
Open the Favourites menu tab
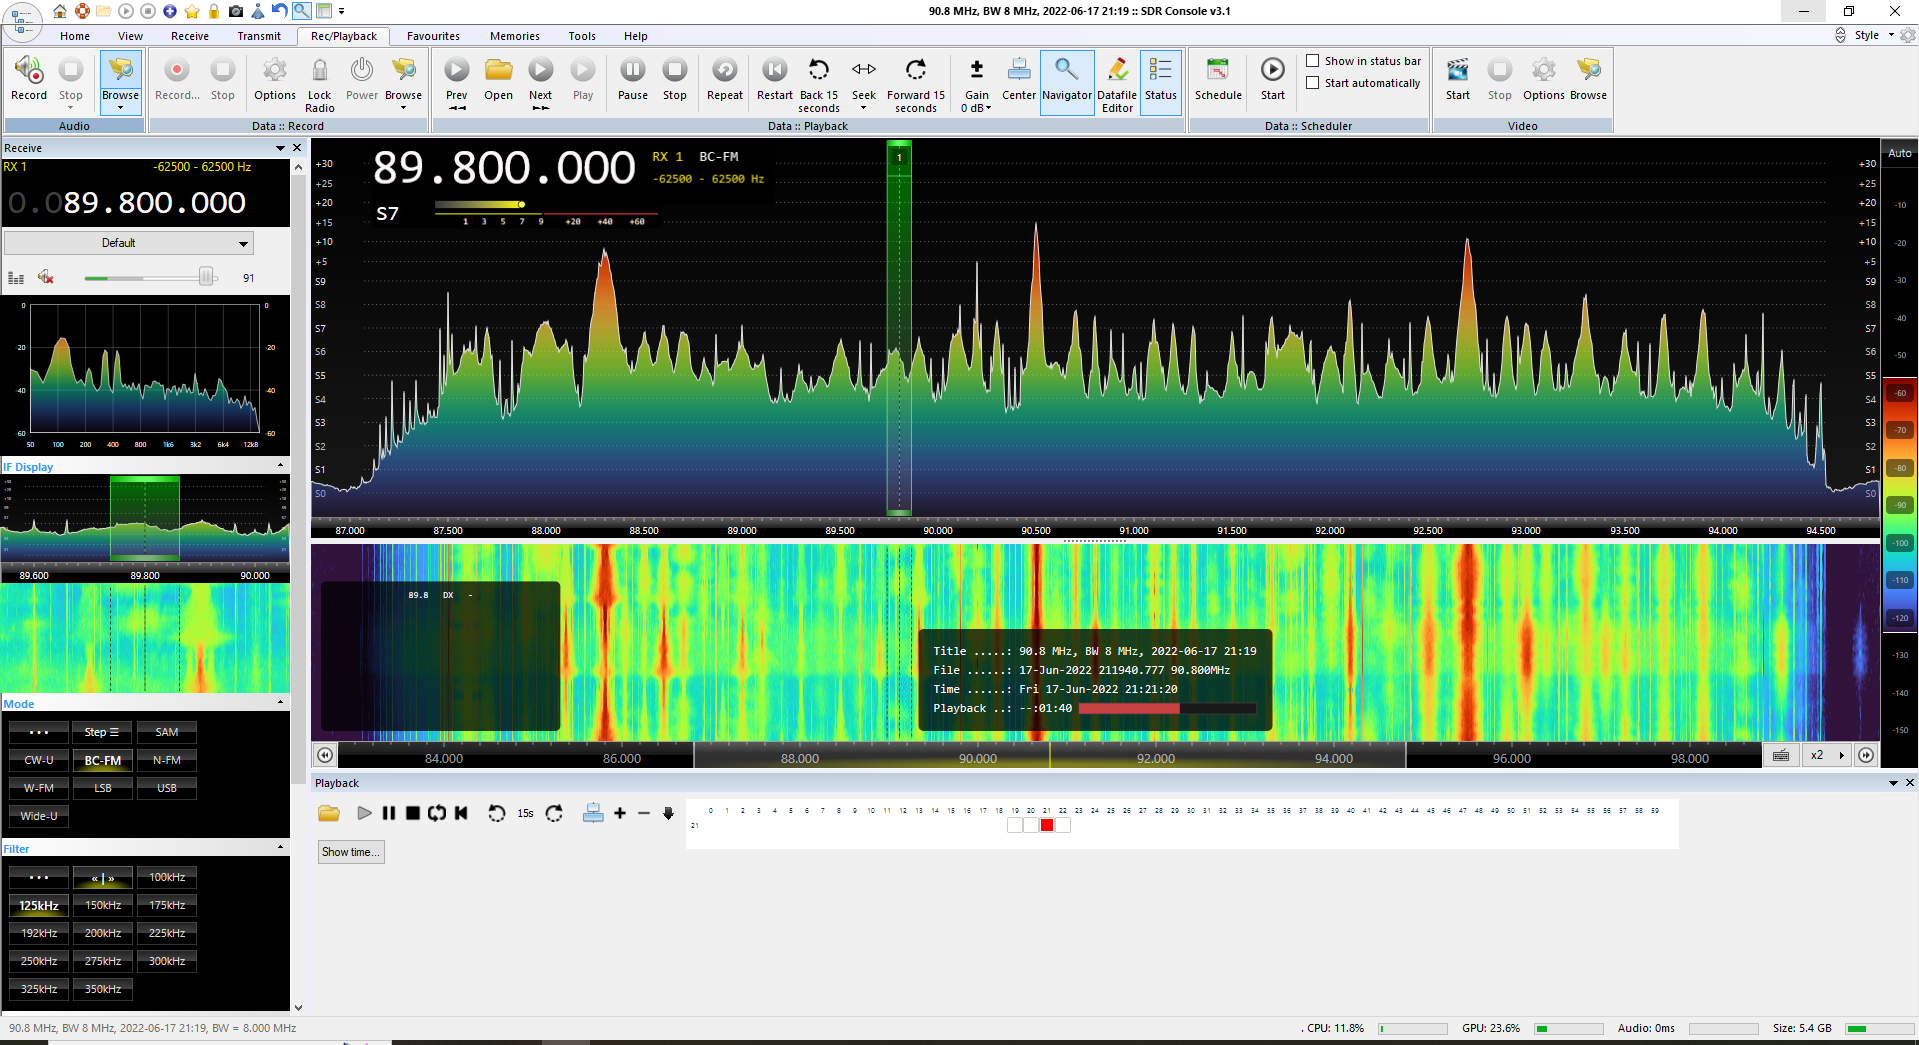433,36
